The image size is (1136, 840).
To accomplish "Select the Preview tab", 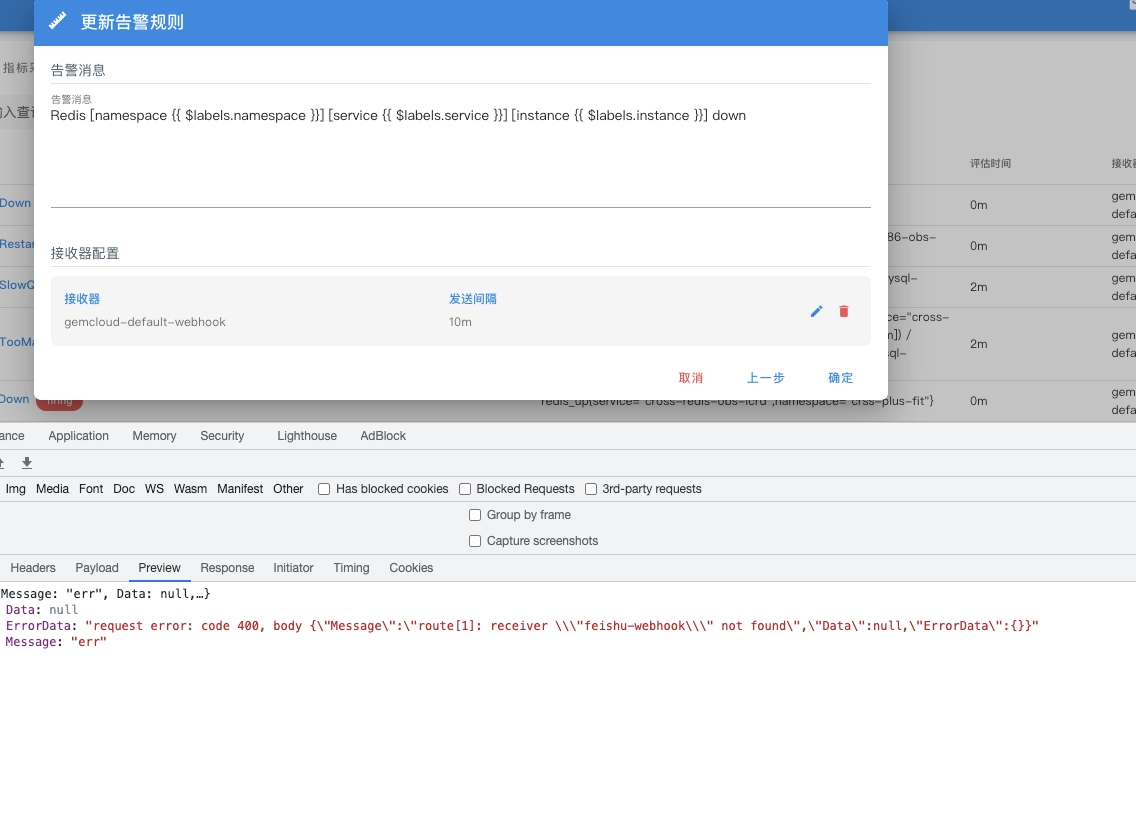I will (159, 567).
